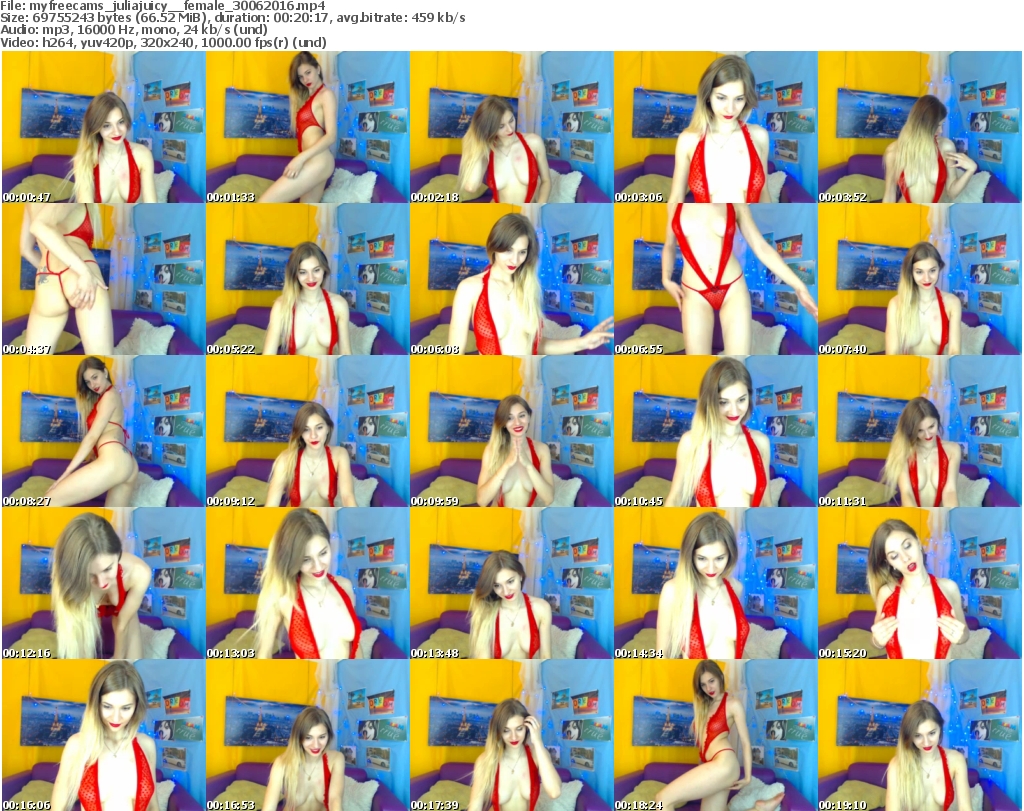Viewport: 1024px width, 811px height.
Task: Choose the 00:18:24 frame capture
Action: tap(715, 735)
